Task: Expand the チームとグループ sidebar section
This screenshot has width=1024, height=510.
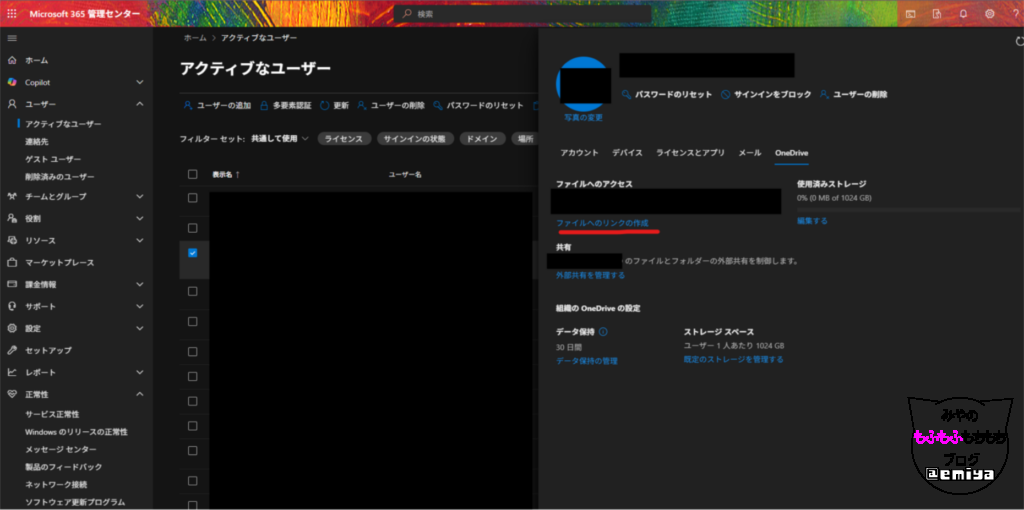Action: pos(139,196)
